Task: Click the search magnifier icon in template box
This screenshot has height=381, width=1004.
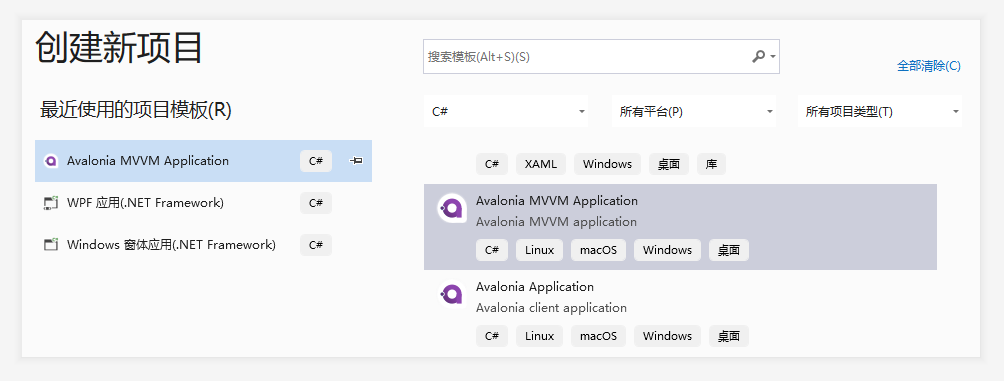Action: [758, 56]
